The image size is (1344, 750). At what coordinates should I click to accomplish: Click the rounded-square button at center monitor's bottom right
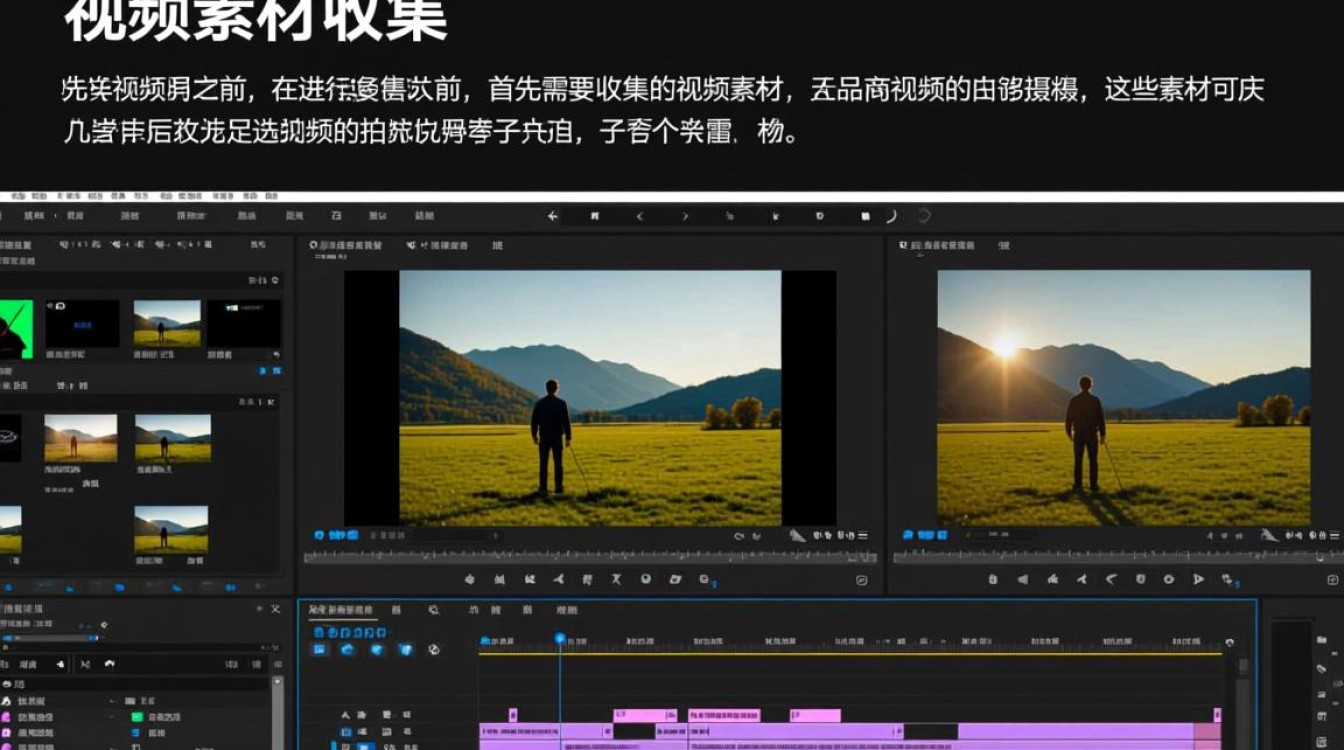862,580
